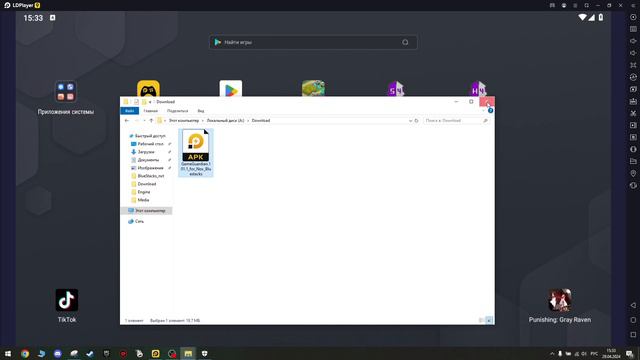This screenshot has height=360, width=640.
Task: Go up one folder level
Action: 151,120
